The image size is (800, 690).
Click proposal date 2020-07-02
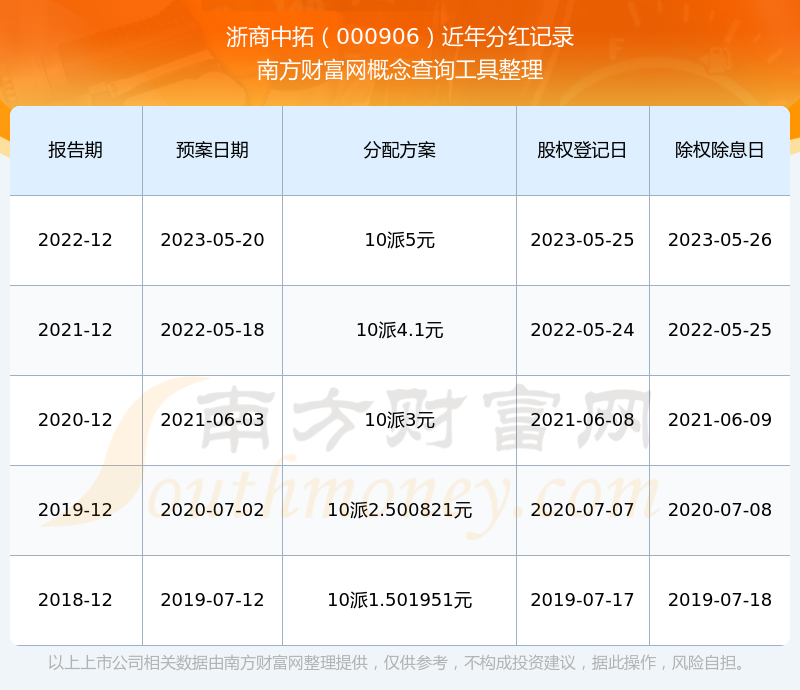(212, 509)
